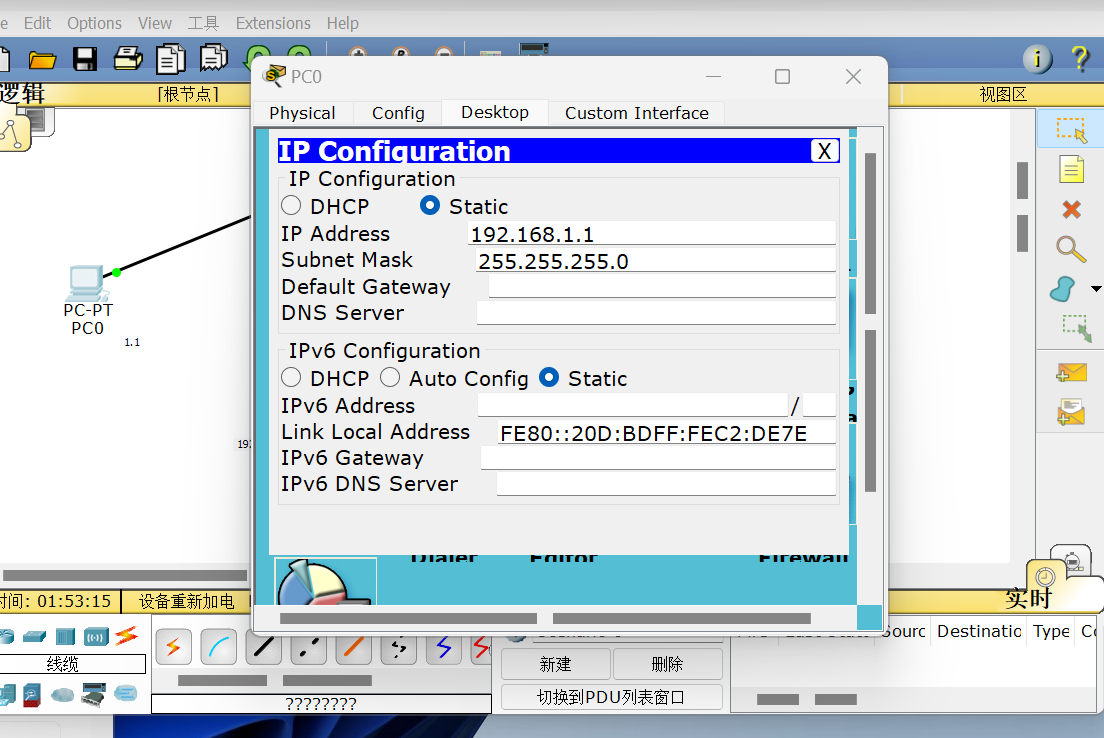Select the WAN Emulation cloud category
Viewport: 1104px width, 738px height.
63,695
